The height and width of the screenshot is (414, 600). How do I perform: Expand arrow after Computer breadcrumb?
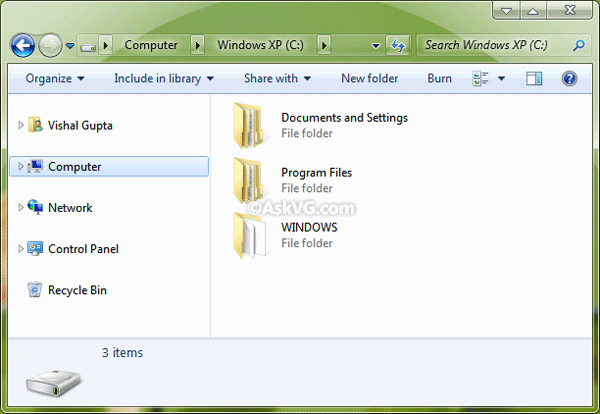tap(197, 46)
